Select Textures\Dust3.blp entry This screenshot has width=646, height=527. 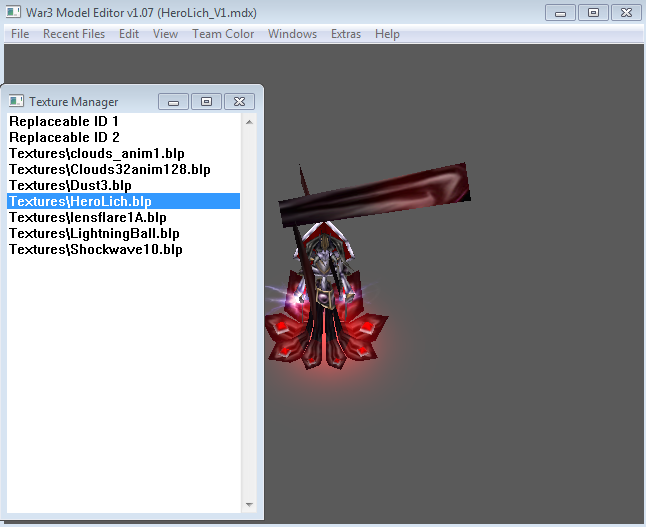click(x=124, y=185)
